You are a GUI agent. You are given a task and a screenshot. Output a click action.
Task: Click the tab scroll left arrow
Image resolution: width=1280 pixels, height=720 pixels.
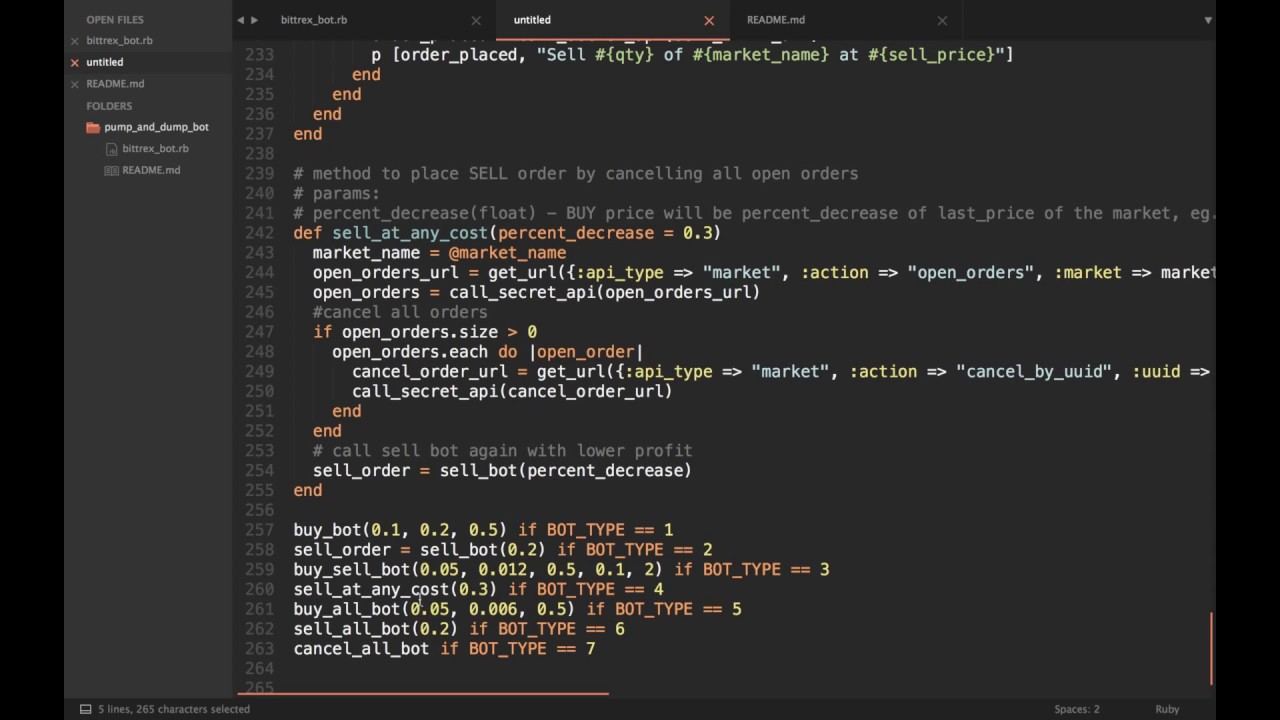click(x=241, y=20)
